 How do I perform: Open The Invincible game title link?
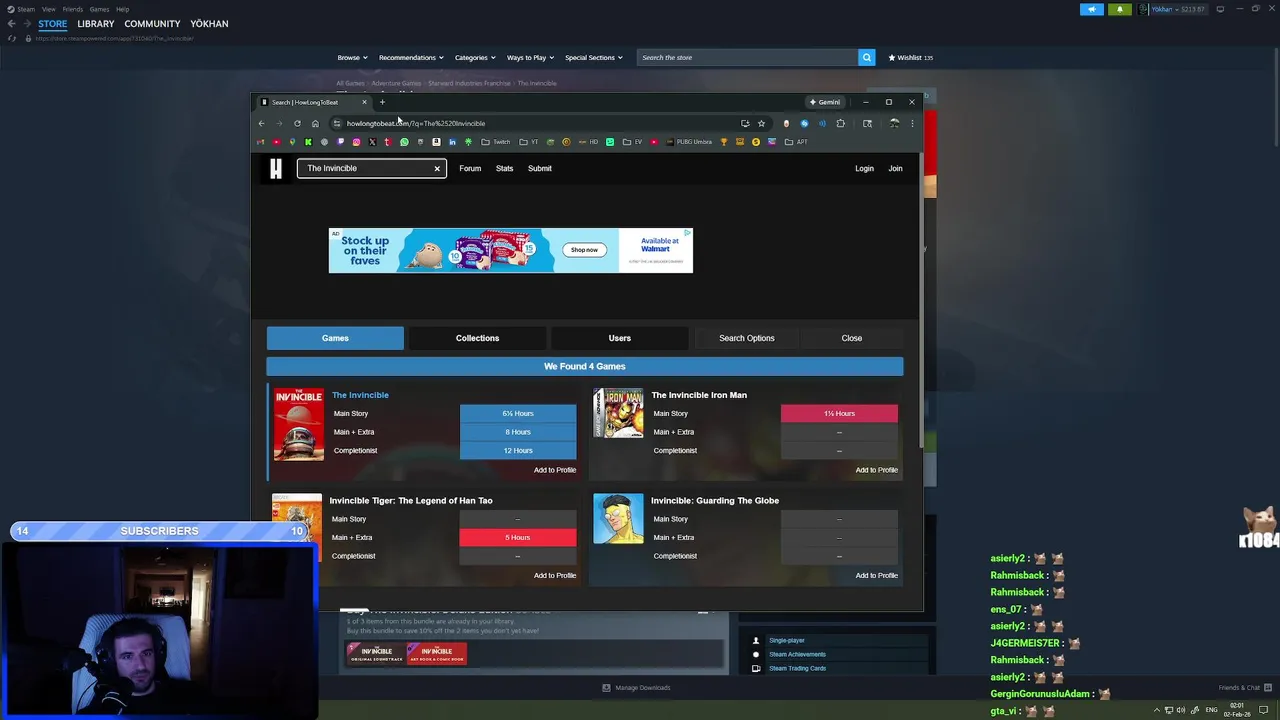(360, 395)
